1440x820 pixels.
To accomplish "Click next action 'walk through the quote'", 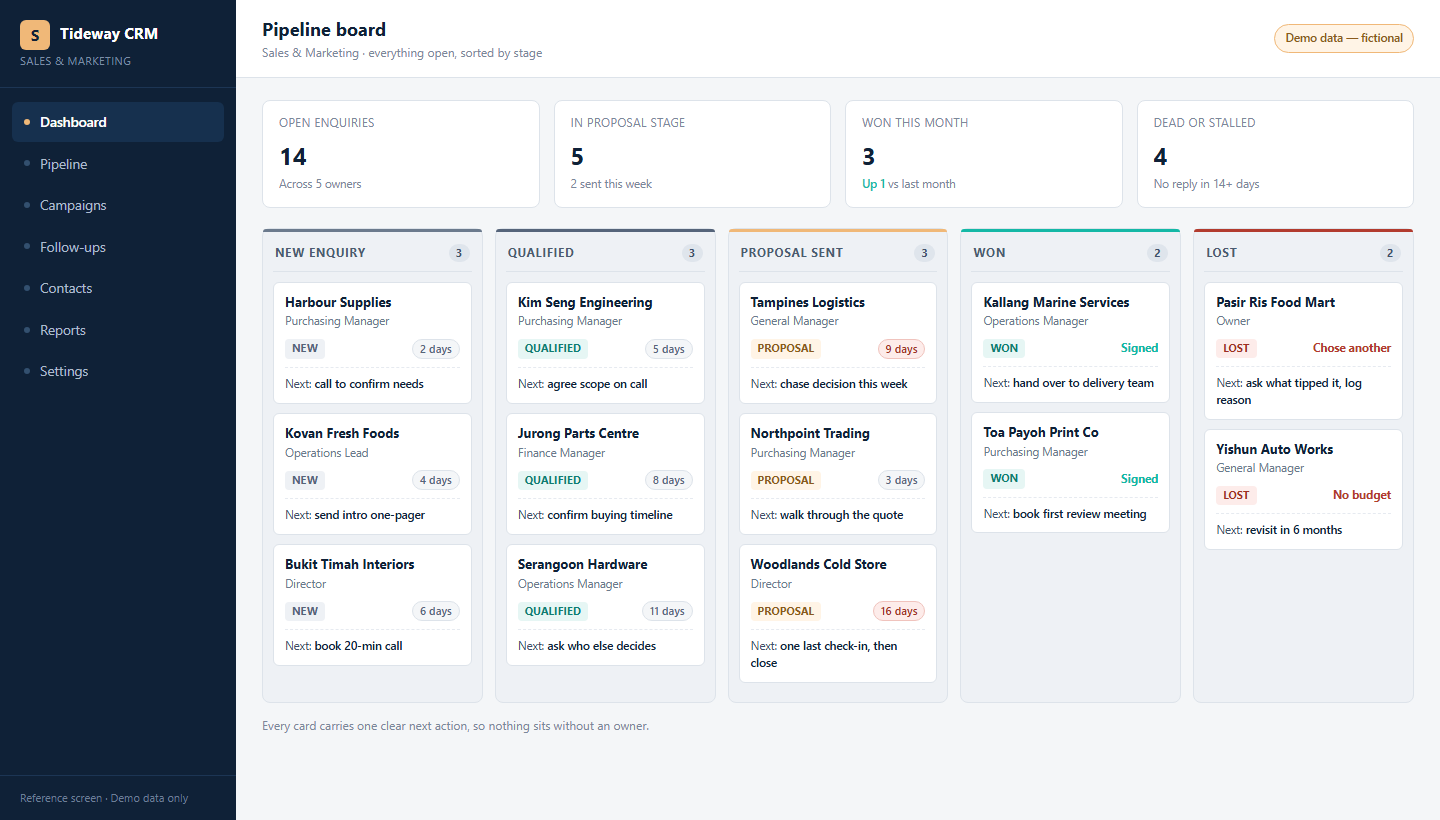I will [842, 515].
